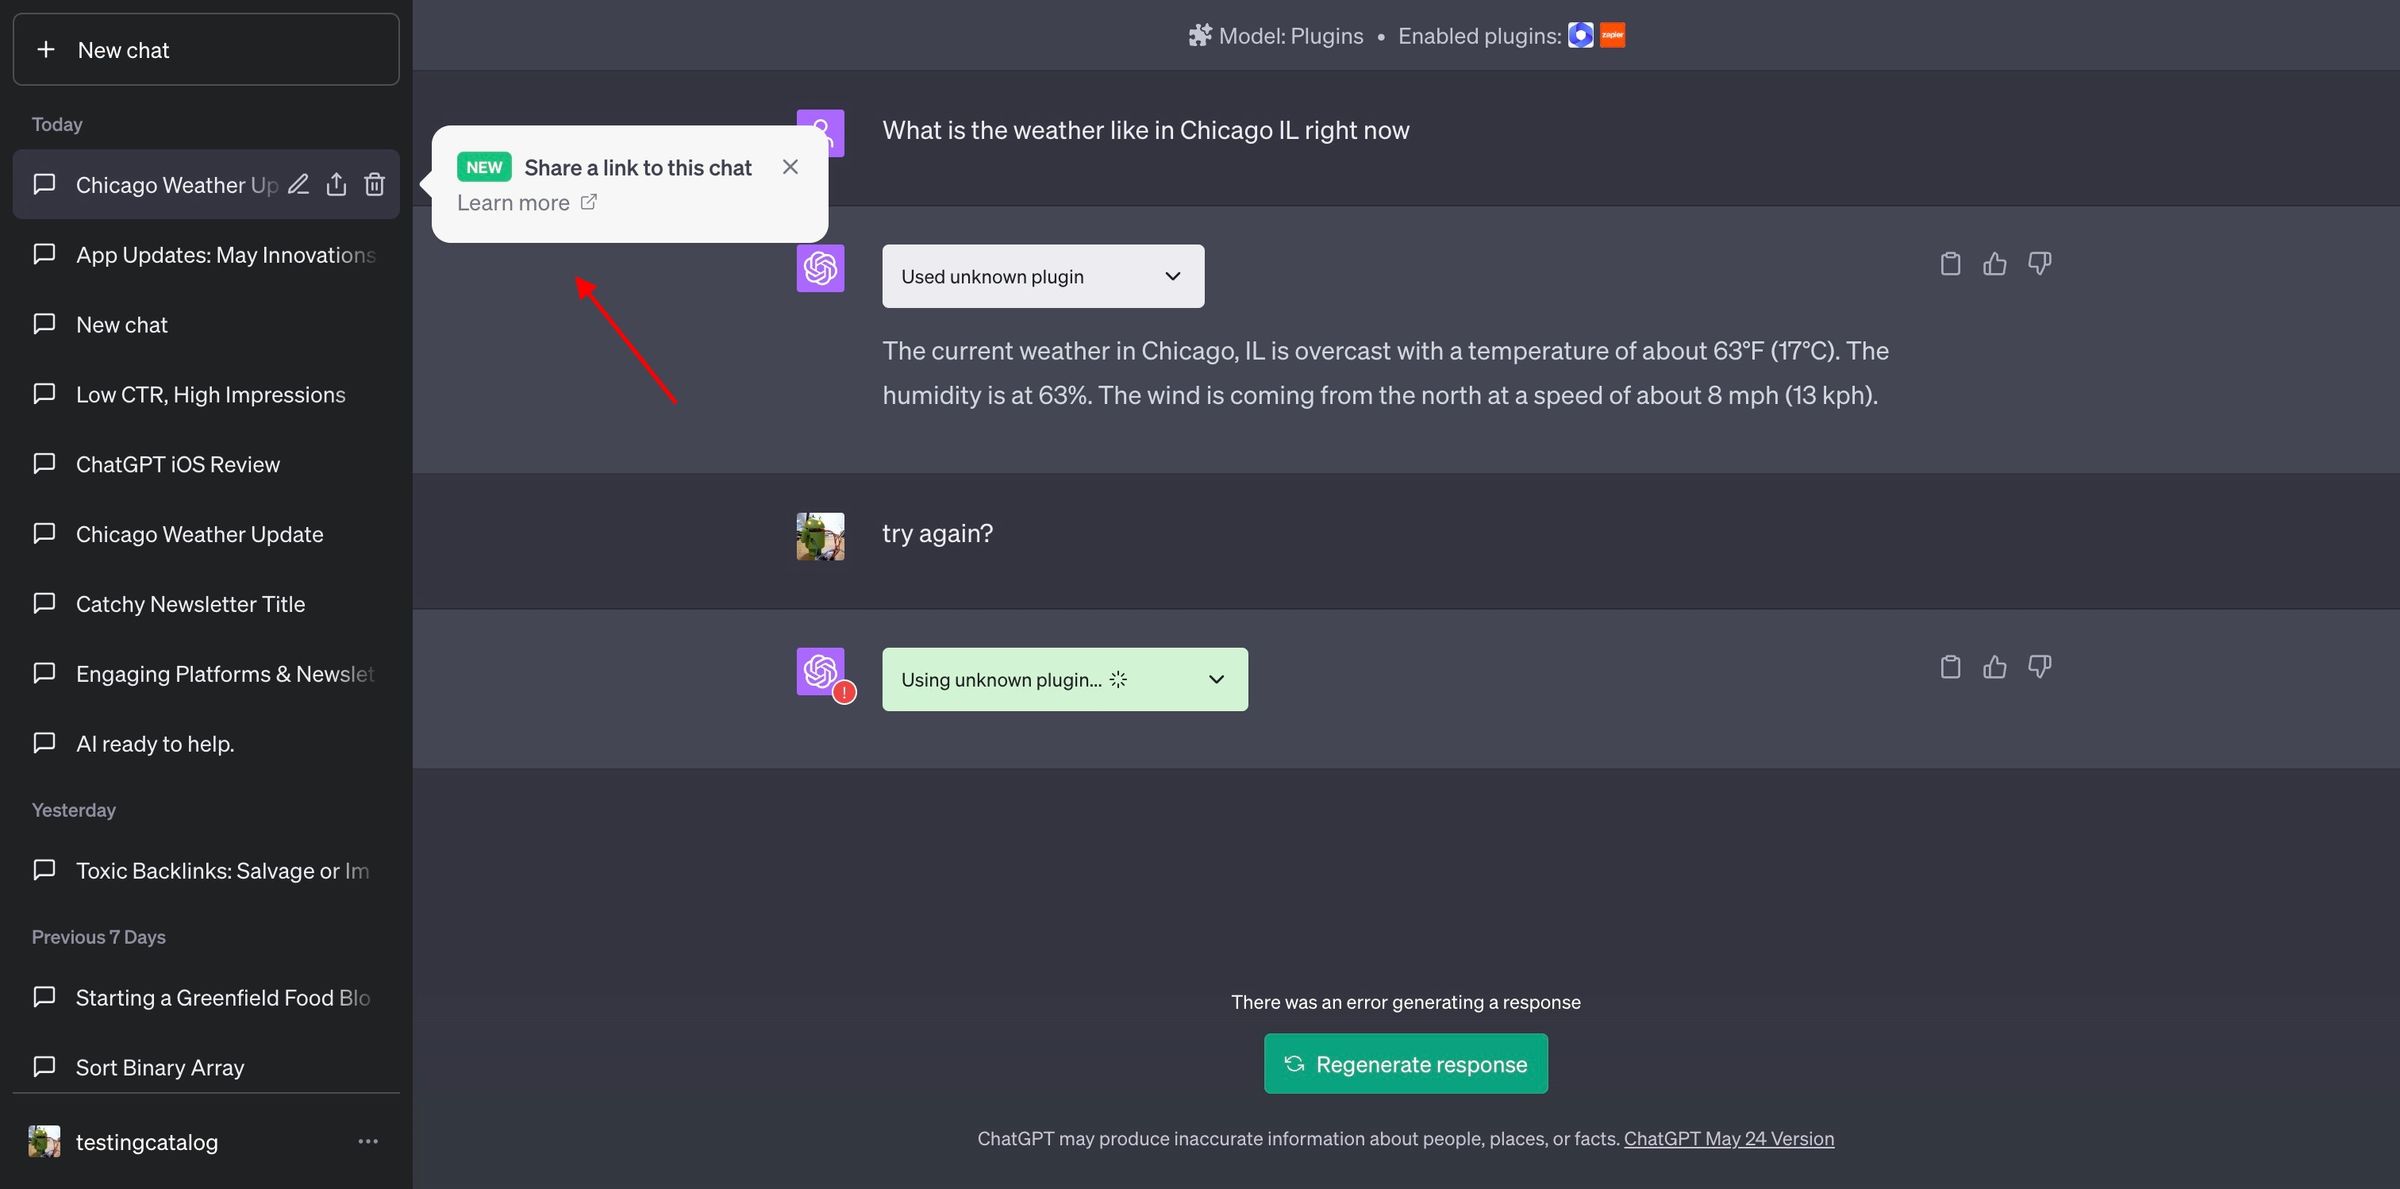Click the puzzle piece plugins icon
The width and height of the screenshot is (2400, 1189).
[1198, 34]
